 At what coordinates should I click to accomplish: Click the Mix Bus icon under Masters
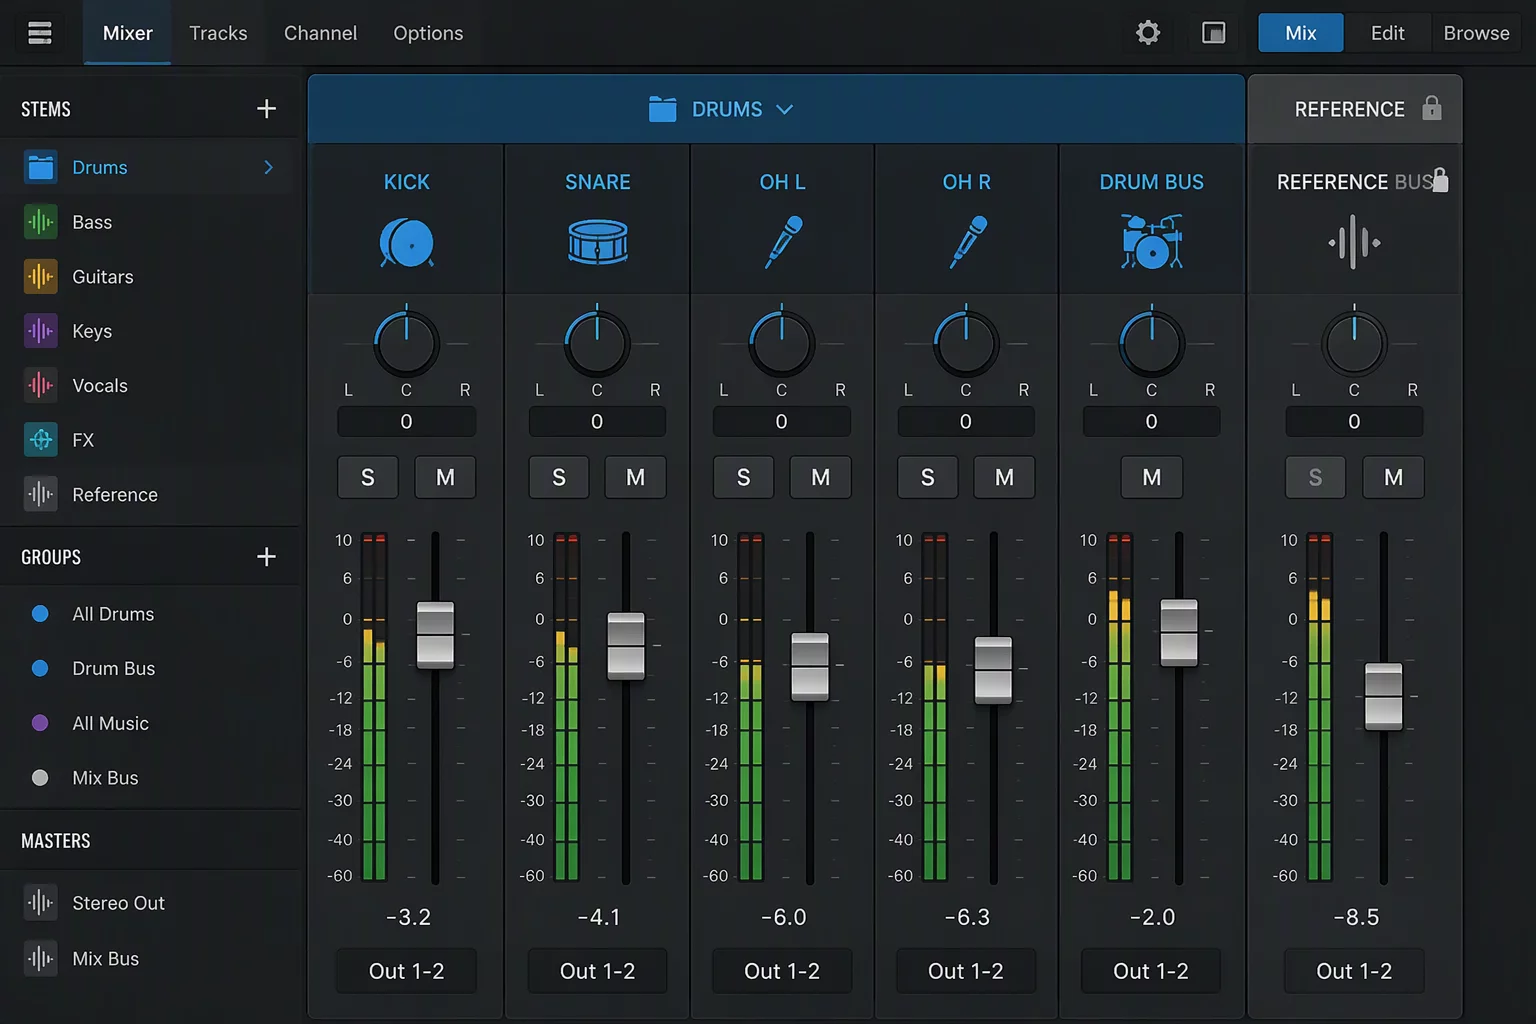click(x=41, y=958)
